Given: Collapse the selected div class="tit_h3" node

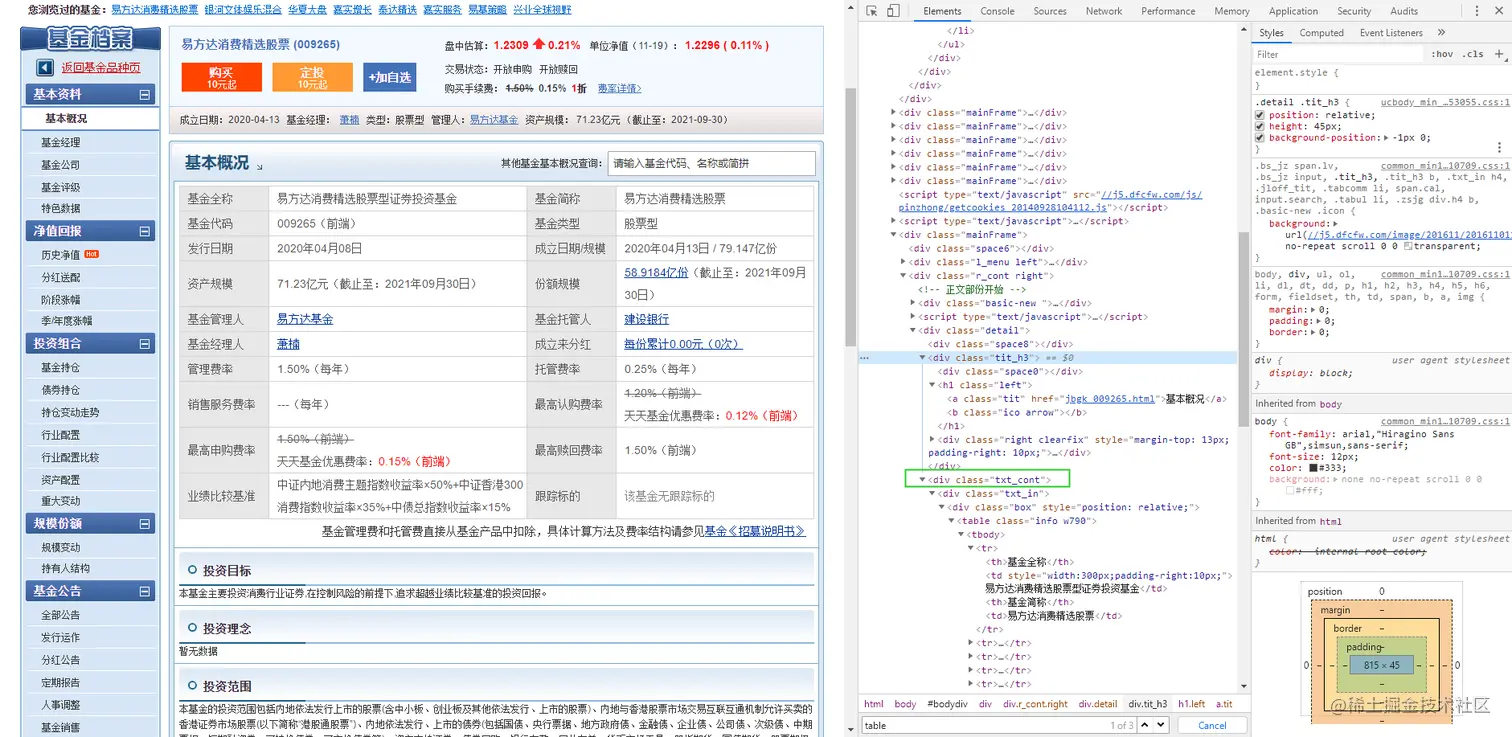Looking at the screenshot, I should 922,357.
